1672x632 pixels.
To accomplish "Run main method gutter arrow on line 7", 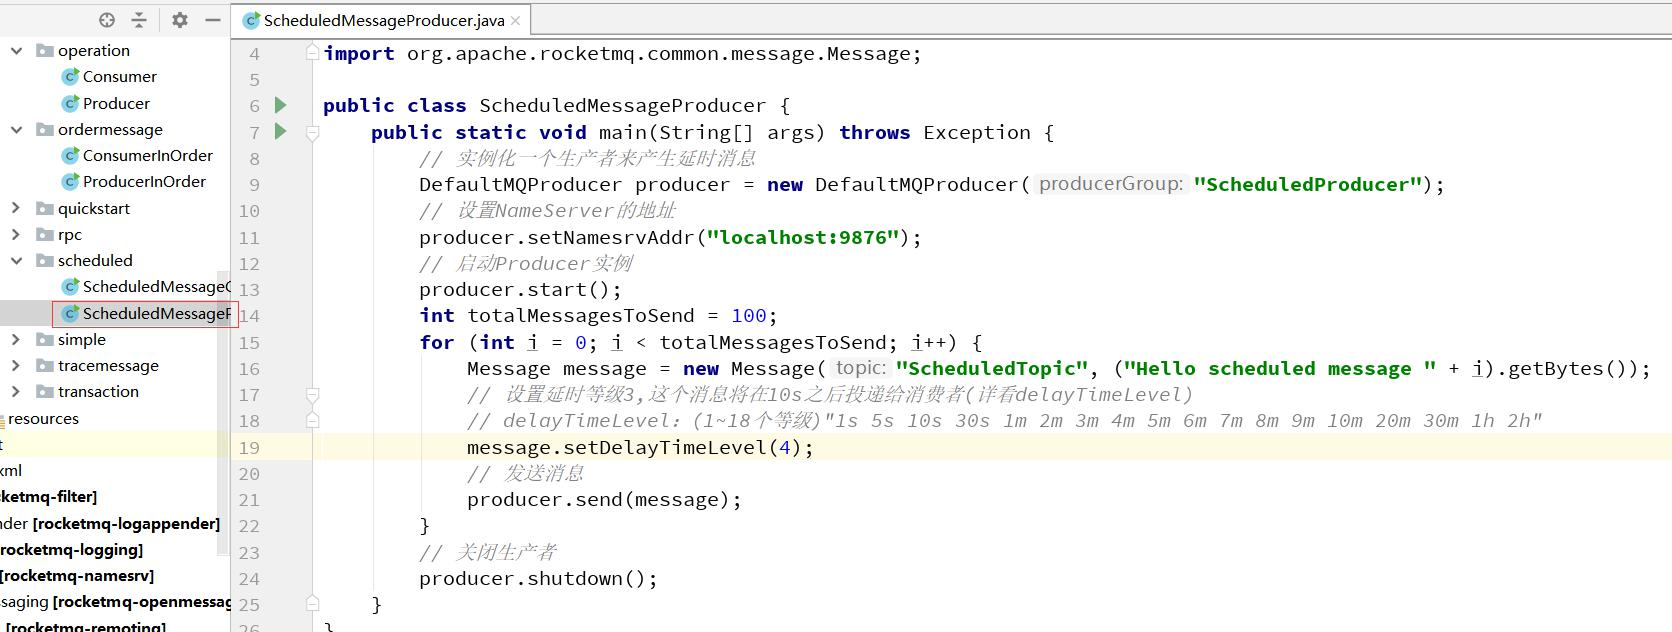I will point(281,131).
